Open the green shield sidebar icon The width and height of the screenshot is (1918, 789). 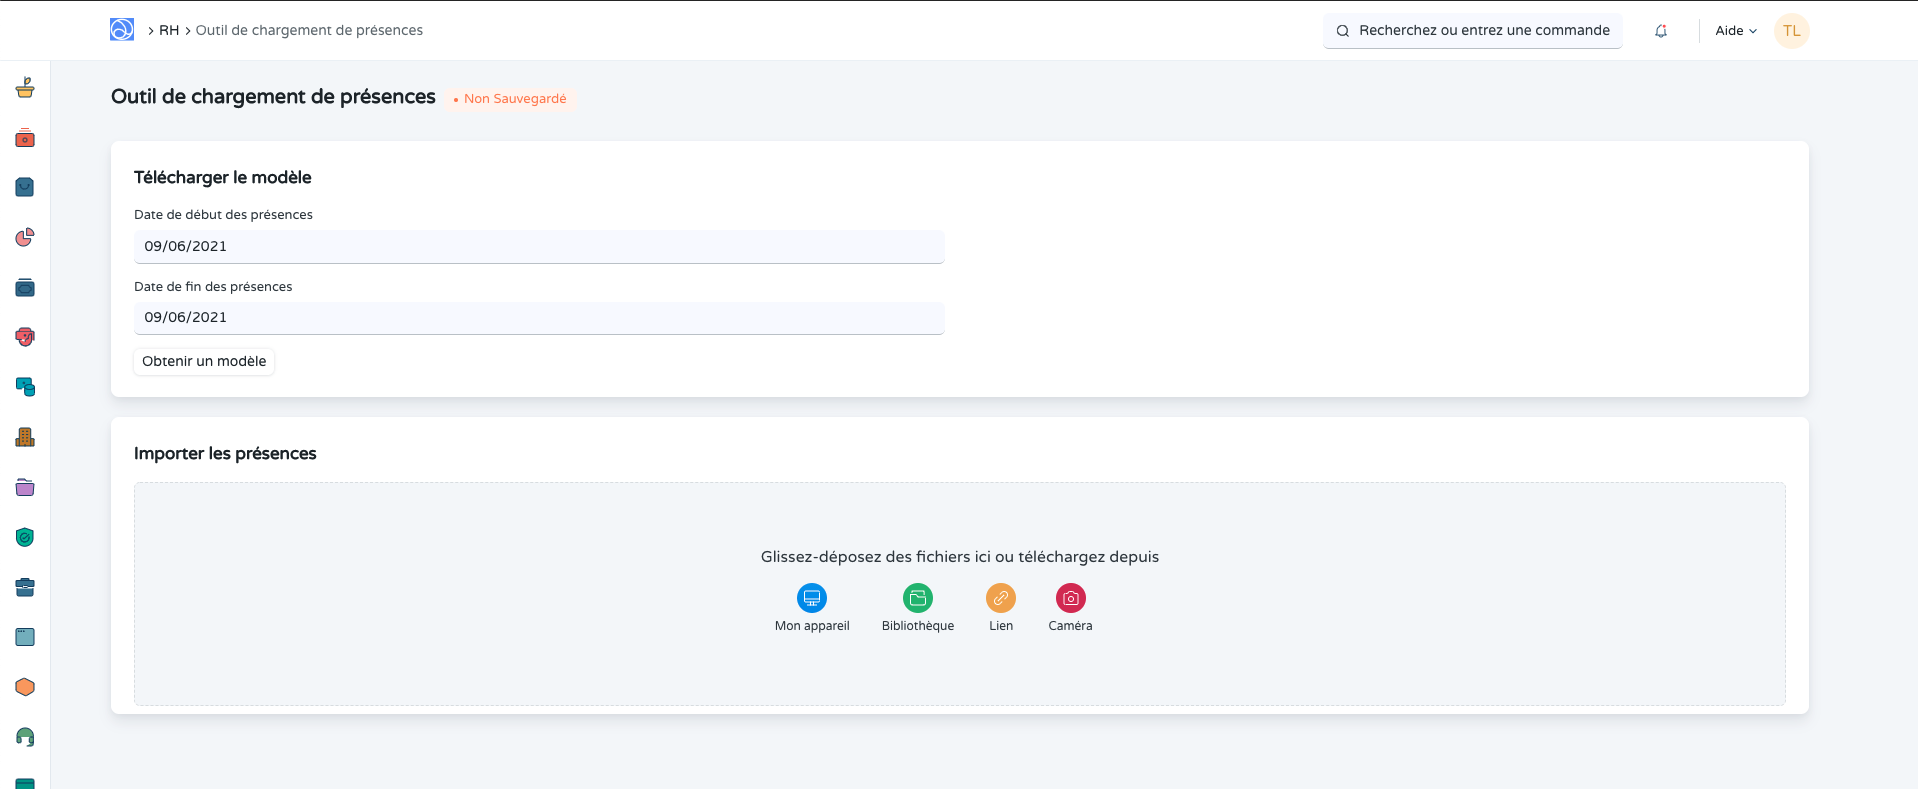coord(25,537)
